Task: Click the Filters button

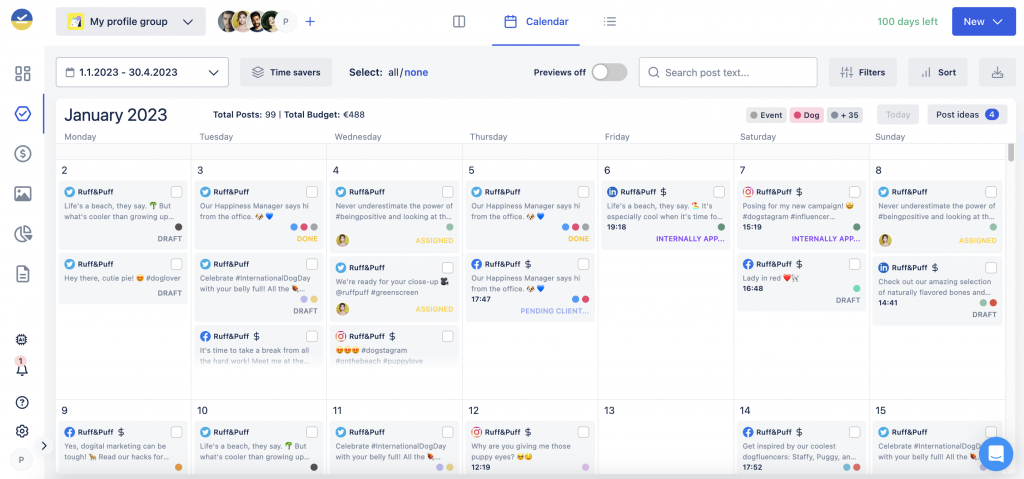Action: (x=862, y=72)
